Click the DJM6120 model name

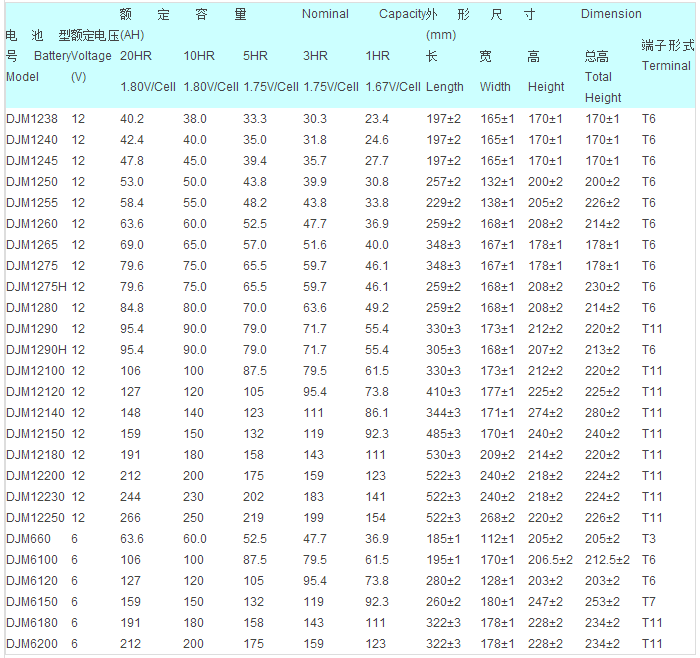pos(32,580)
